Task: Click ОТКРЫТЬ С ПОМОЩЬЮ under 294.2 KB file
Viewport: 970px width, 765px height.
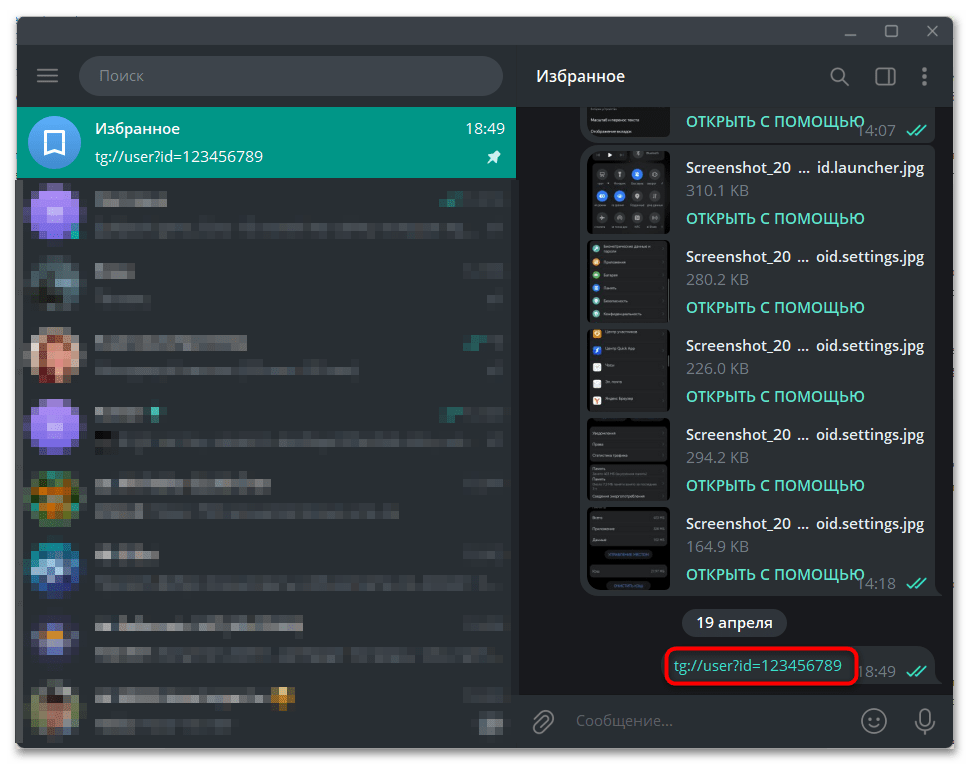Action: pos(775,486)
